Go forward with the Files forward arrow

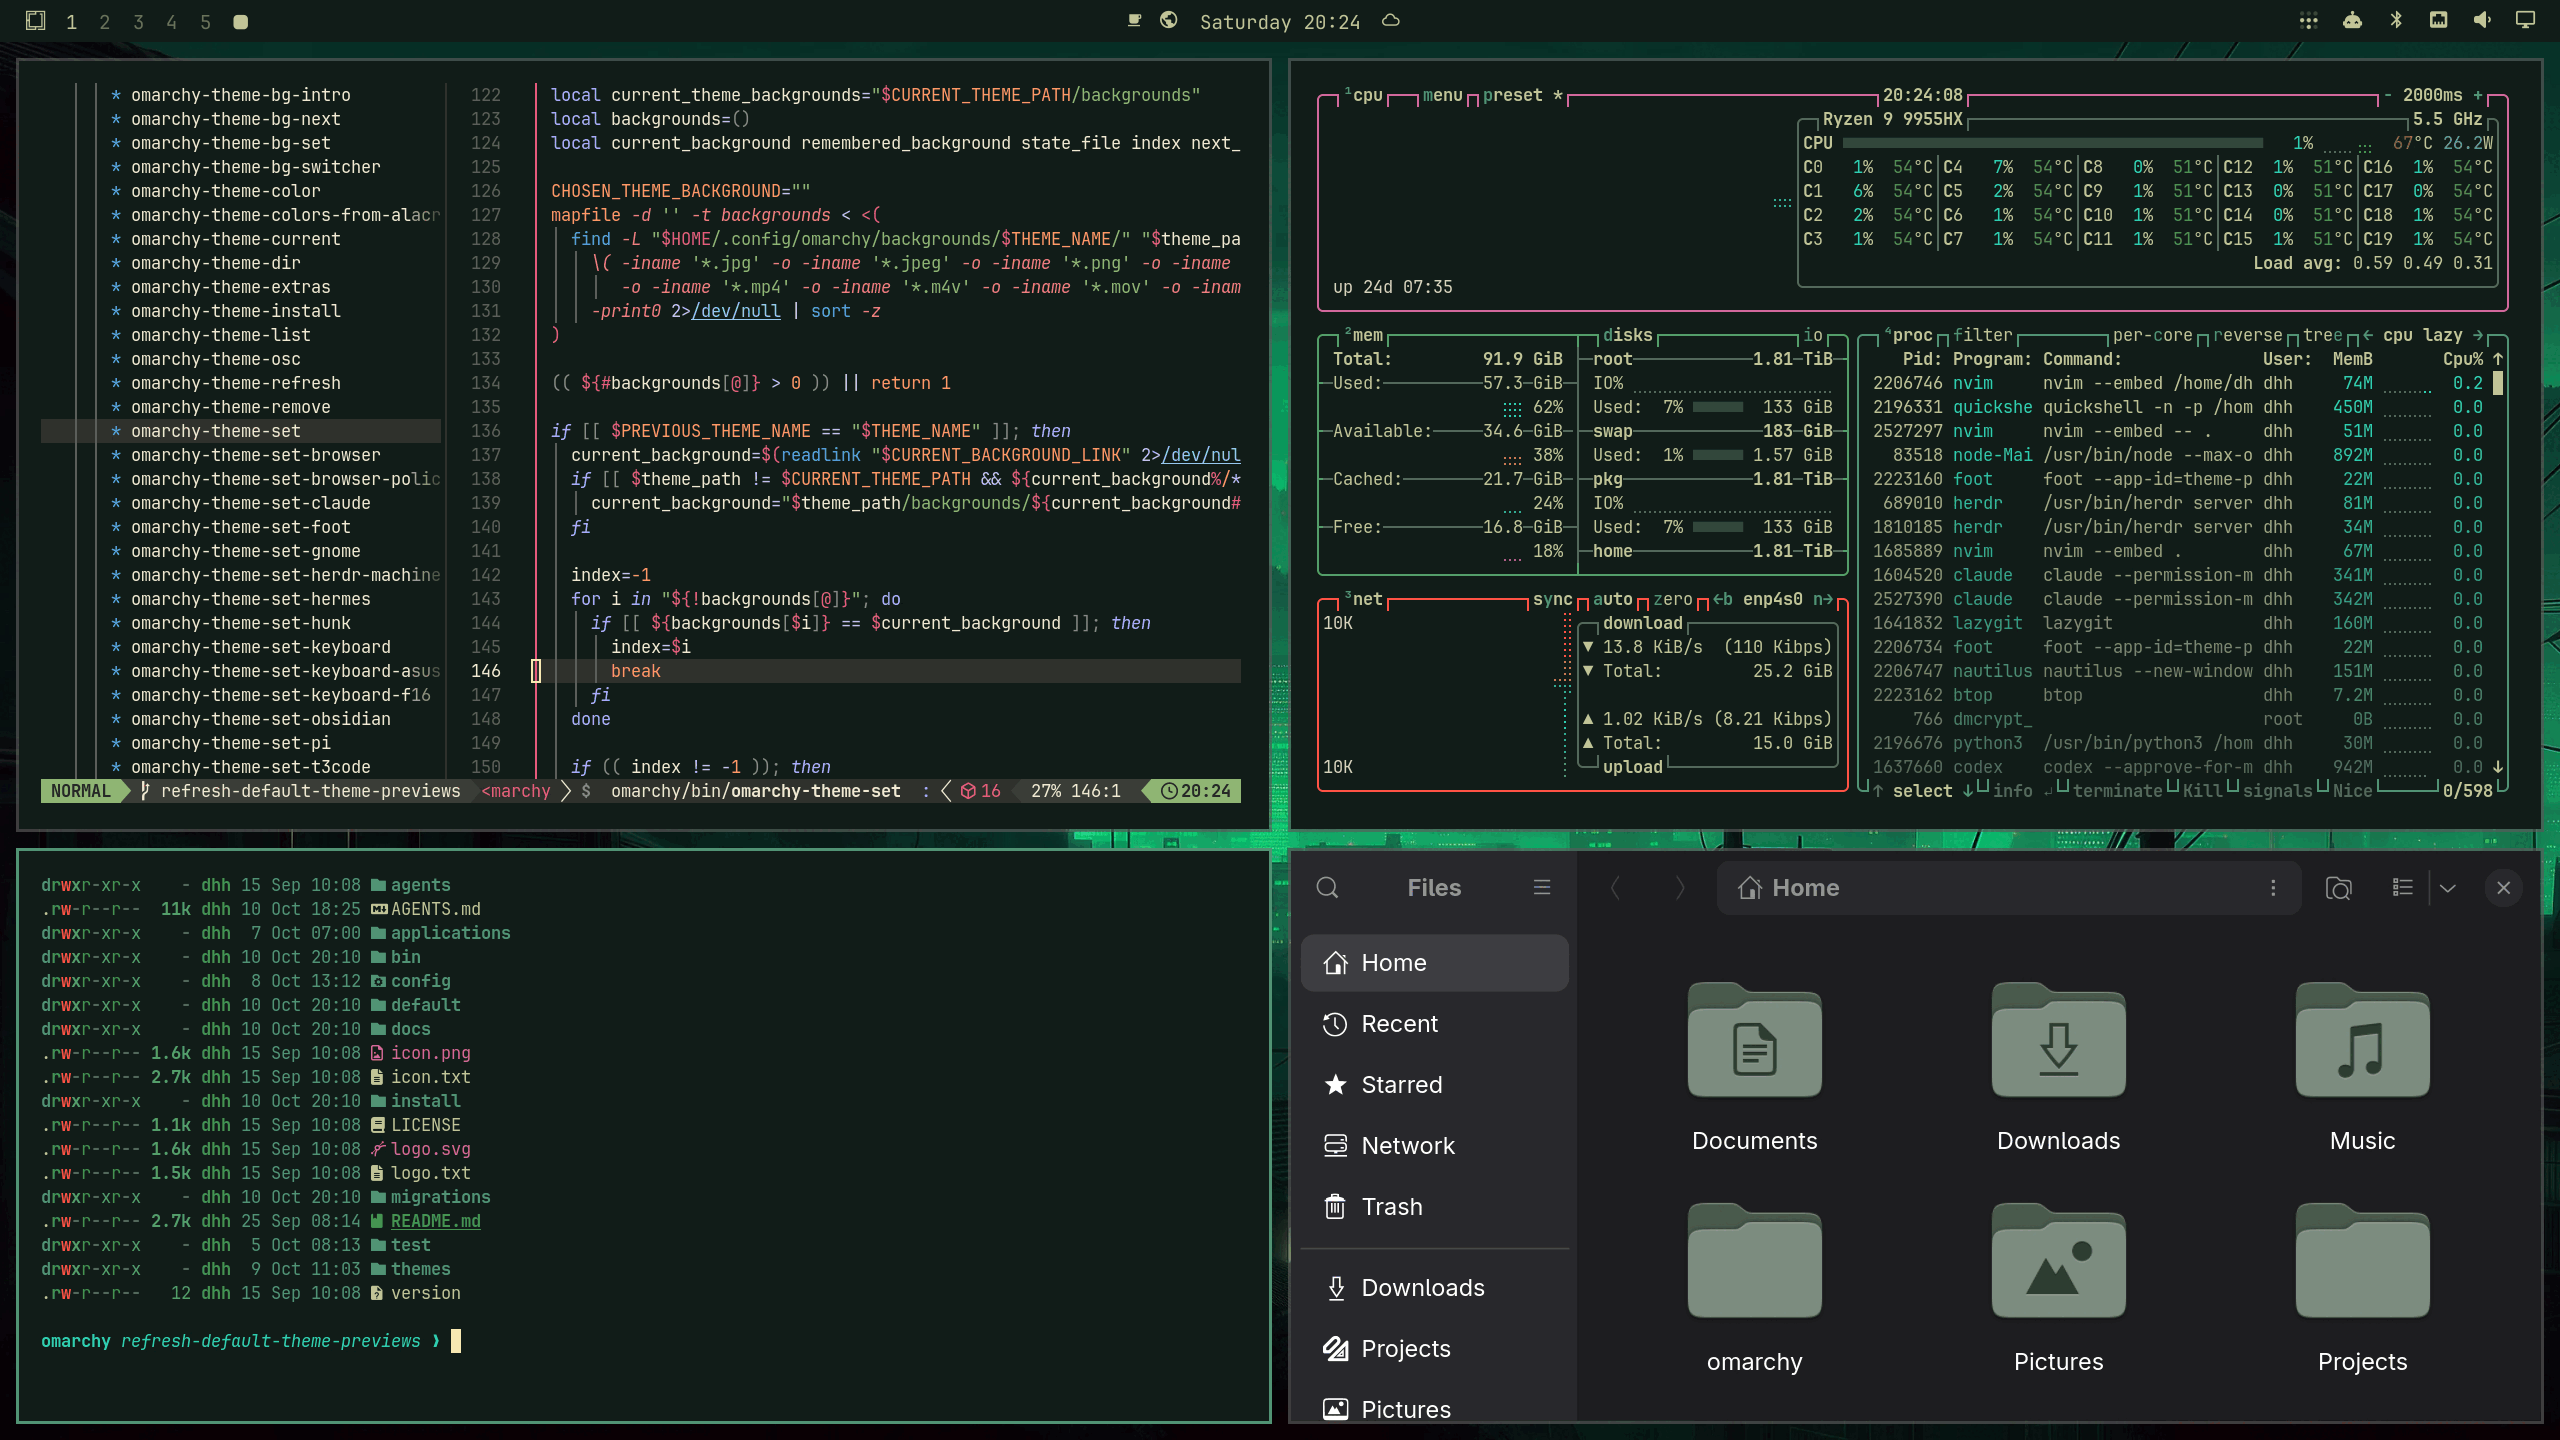[x=1680, y=887]
